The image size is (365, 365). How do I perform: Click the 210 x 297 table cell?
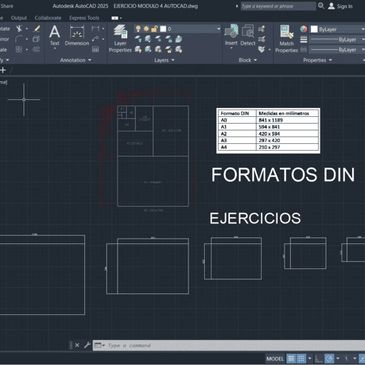(x=288, y=147)
